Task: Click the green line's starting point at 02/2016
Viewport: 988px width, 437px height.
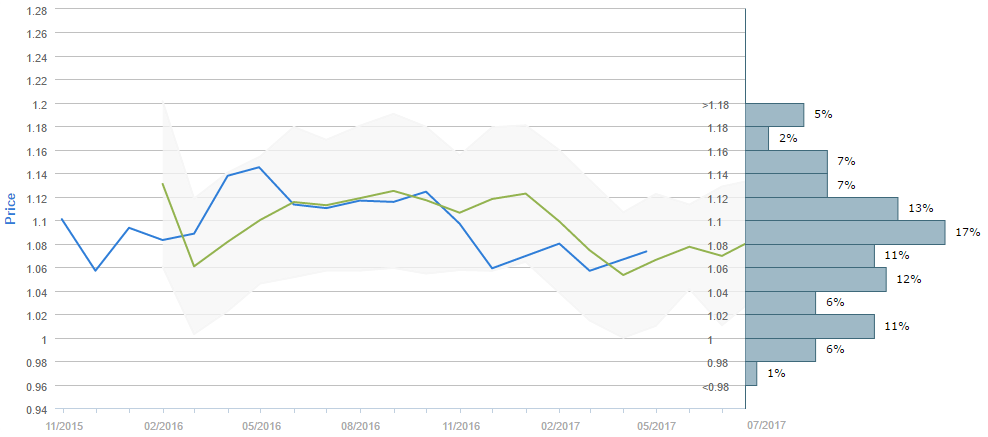Action: [162, 183]
